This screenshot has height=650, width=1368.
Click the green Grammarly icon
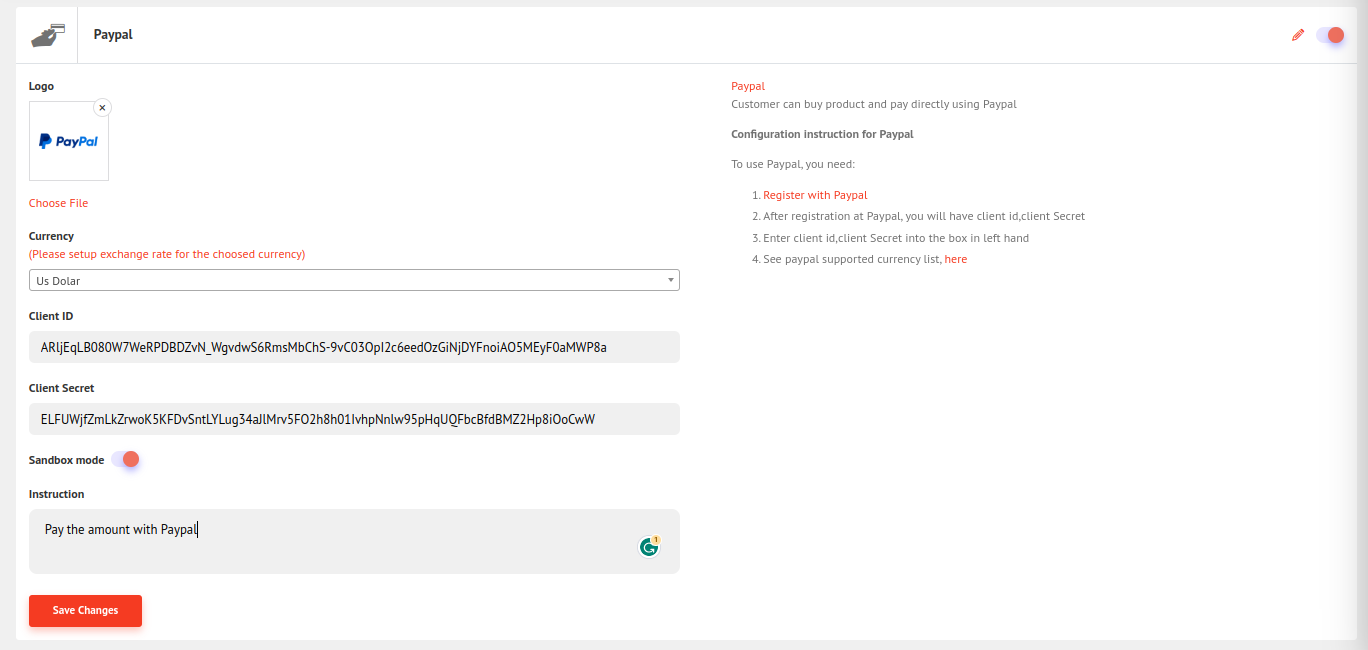649,546
